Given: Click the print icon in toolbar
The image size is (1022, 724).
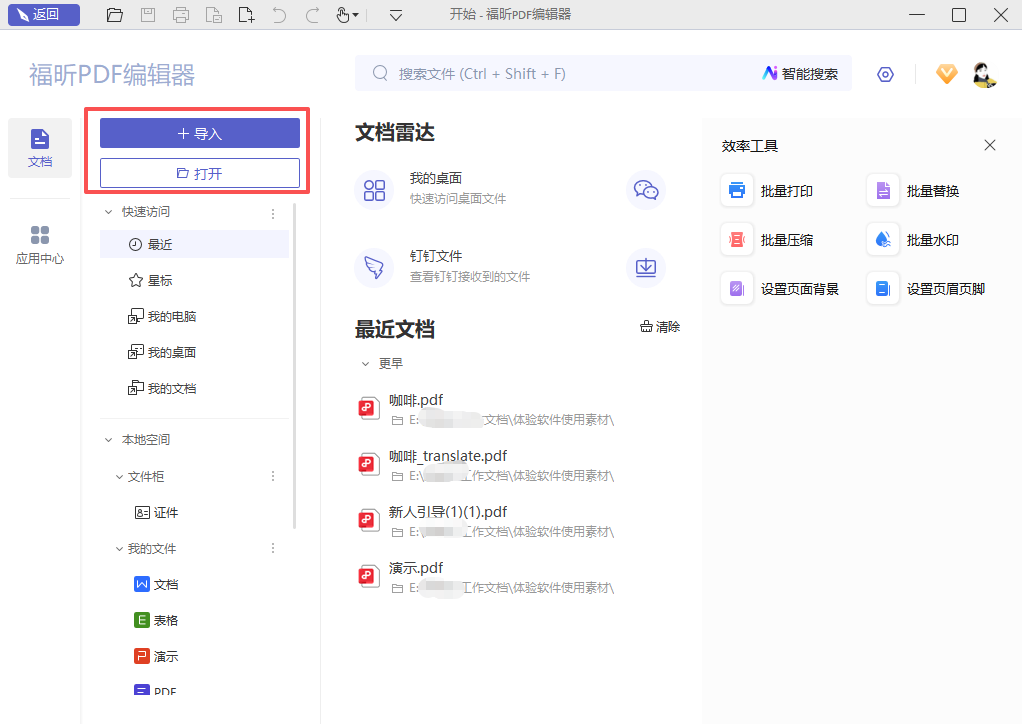Looking at the screenshot, I should coord(181,14).
